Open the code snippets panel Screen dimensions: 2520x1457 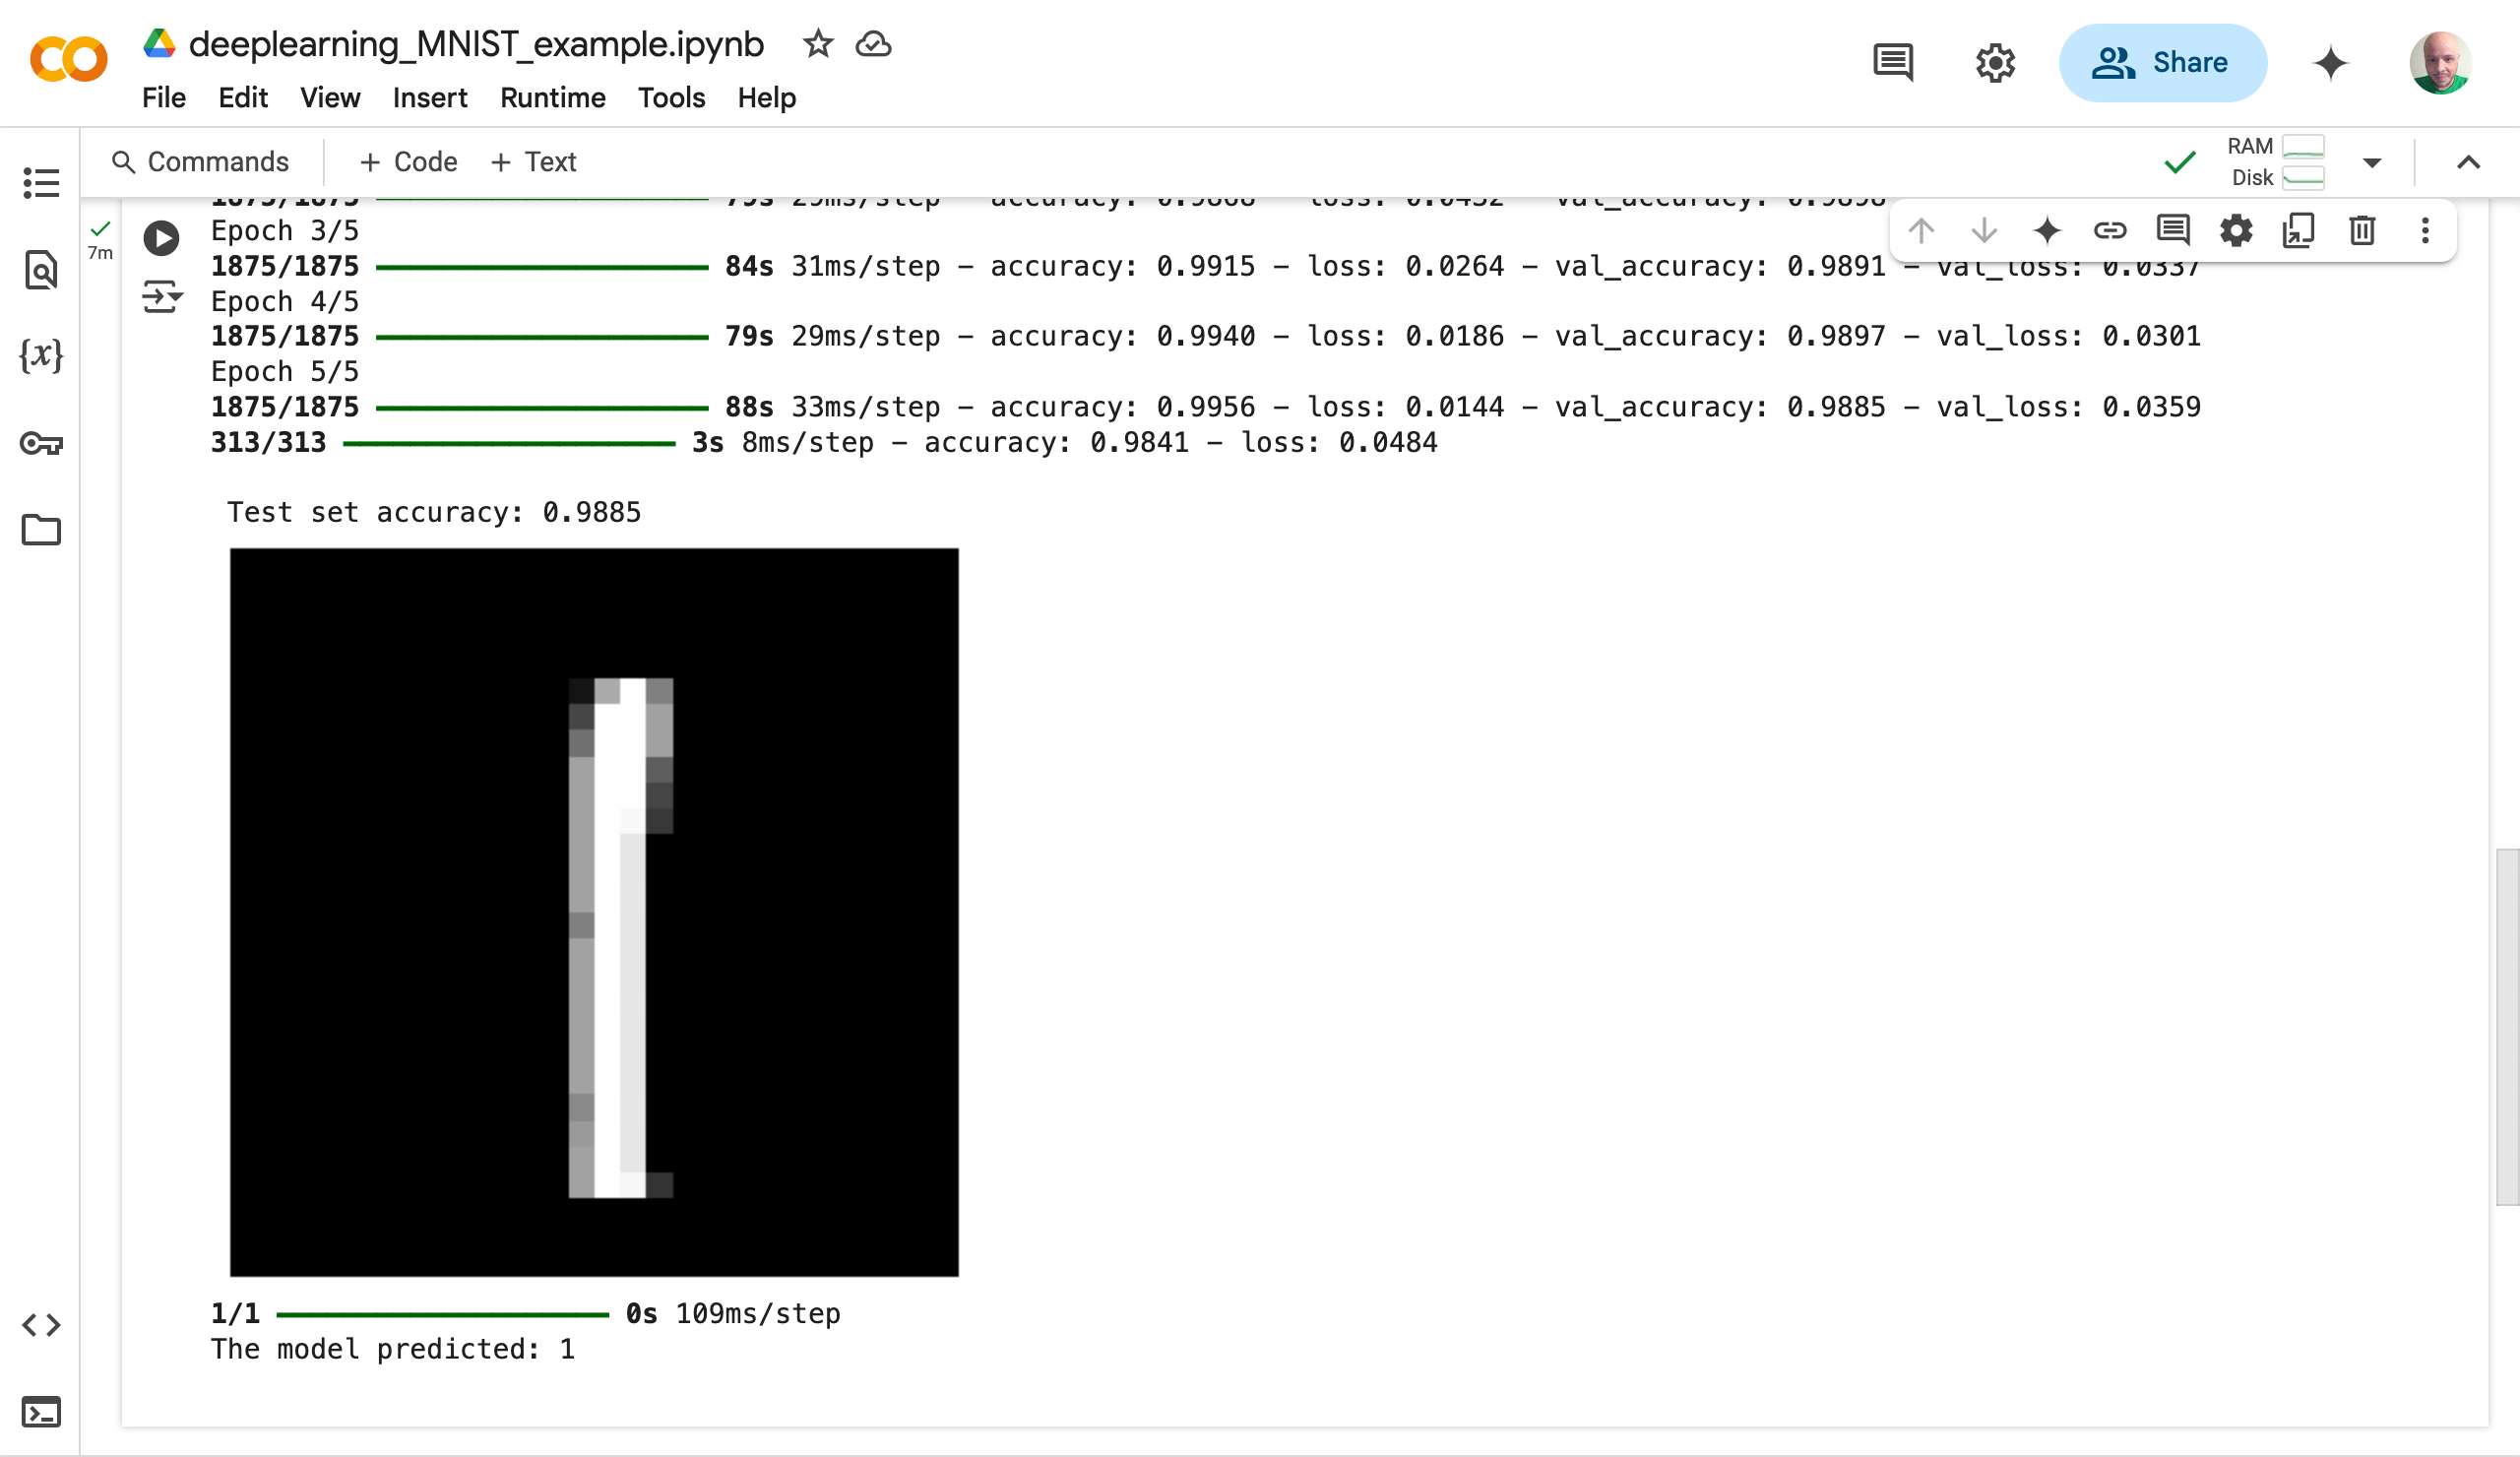click(41, 1325)
